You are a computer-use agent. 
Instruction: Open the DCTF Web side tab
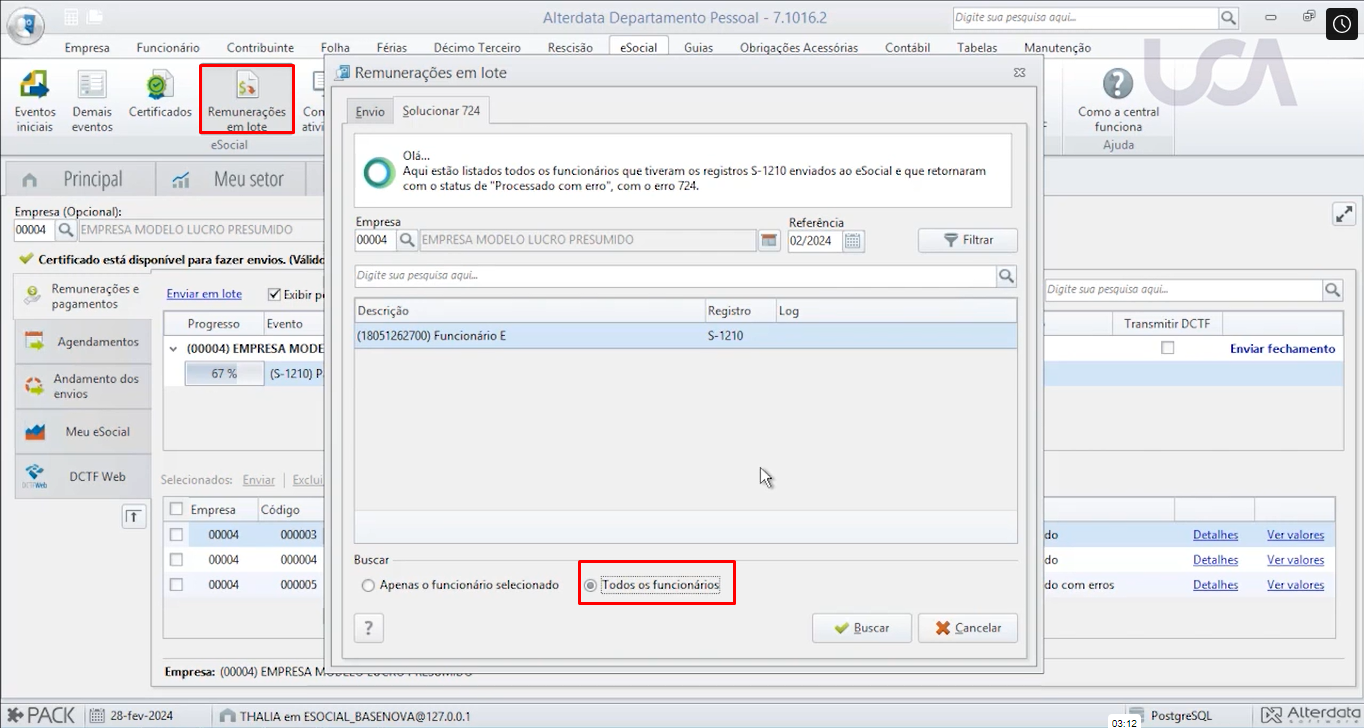84,477
